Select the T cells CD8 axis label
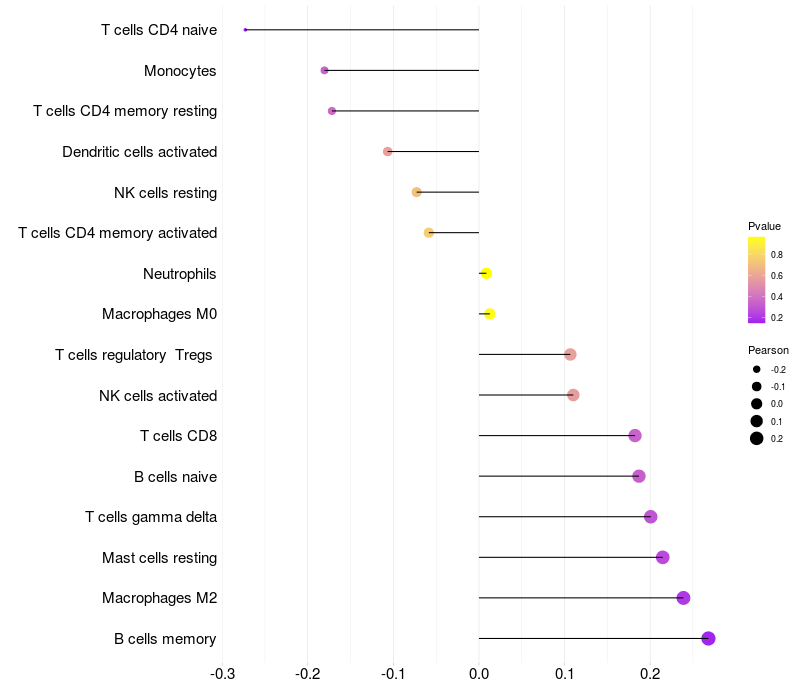This screenshot has height=700, width=800. [179, 436]
